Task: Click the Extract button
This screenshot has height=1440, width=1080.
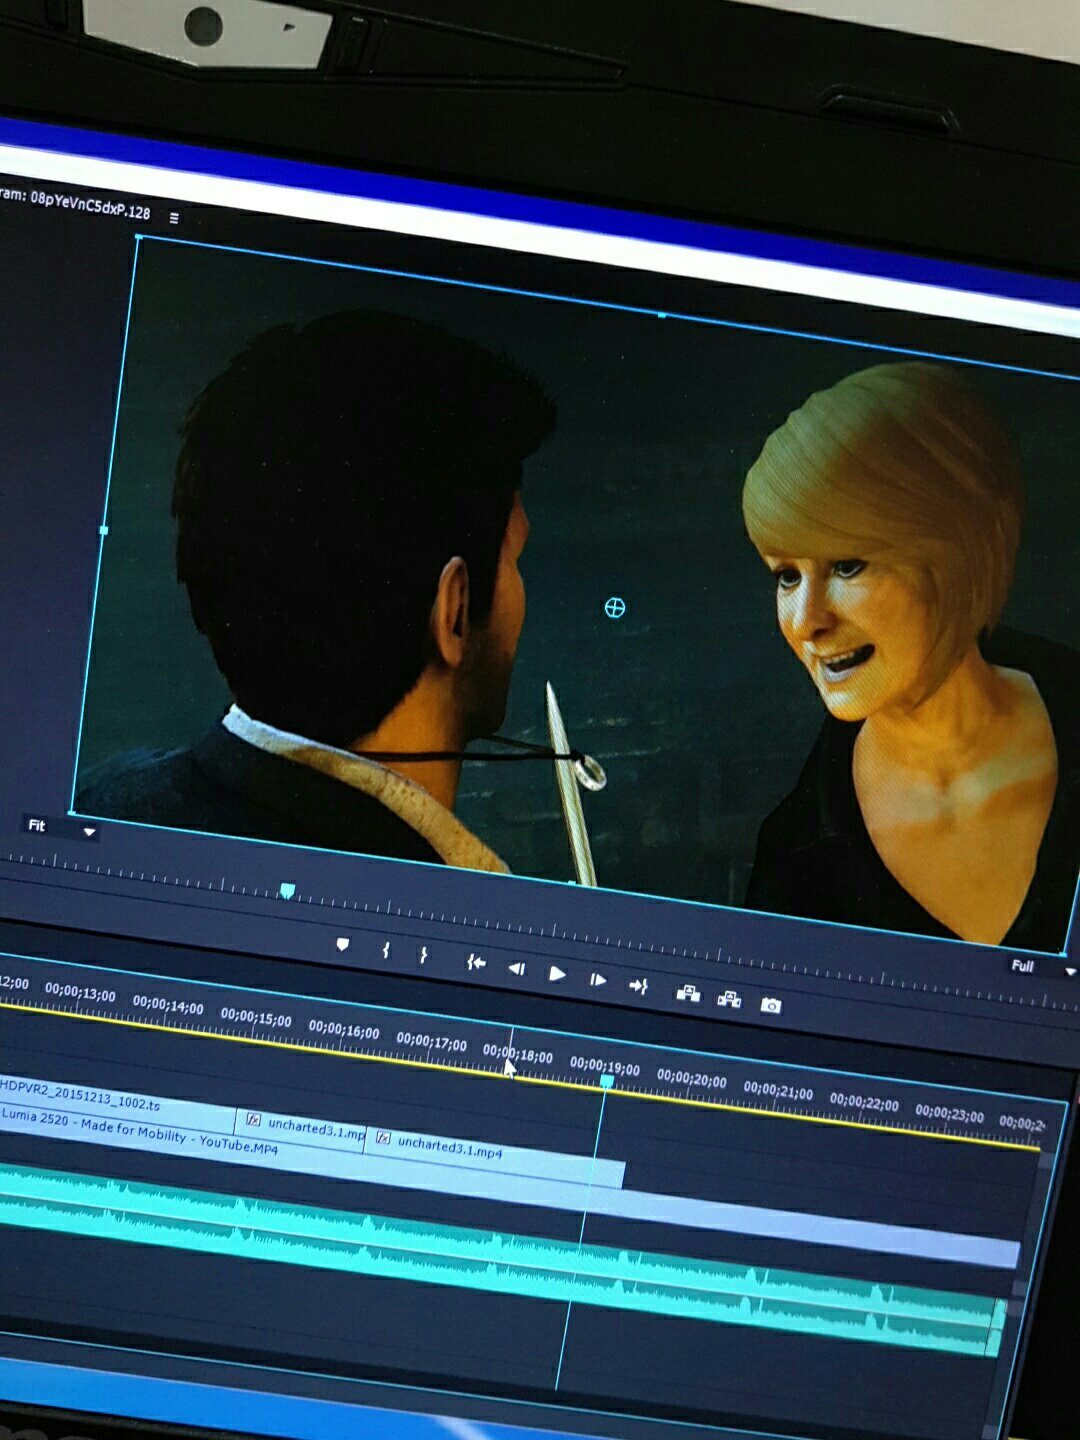Action: (729, 998)
